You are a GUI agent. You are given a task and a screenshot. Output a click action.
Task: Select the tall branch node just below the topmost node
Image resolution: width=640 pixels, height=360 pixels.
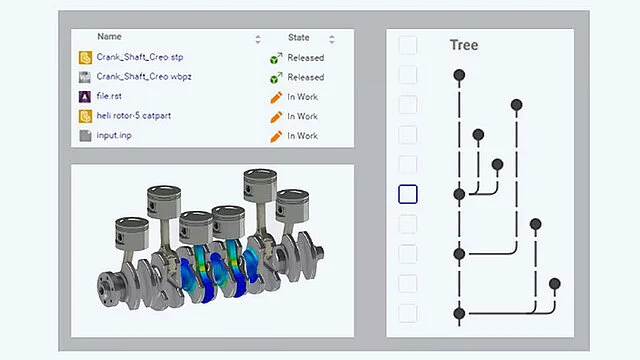pyautogui.click(x=516, y=105)
